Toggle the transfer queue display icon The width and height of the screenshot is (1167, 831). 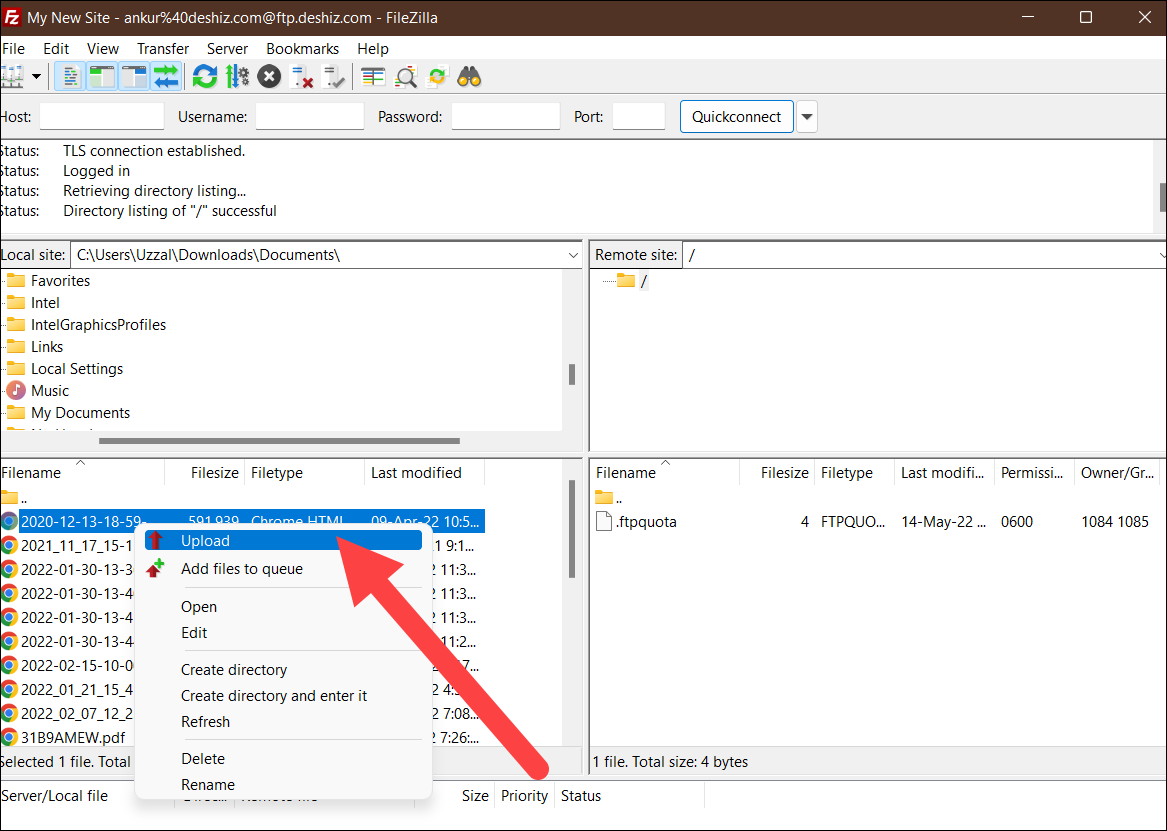tap(166, 77)
